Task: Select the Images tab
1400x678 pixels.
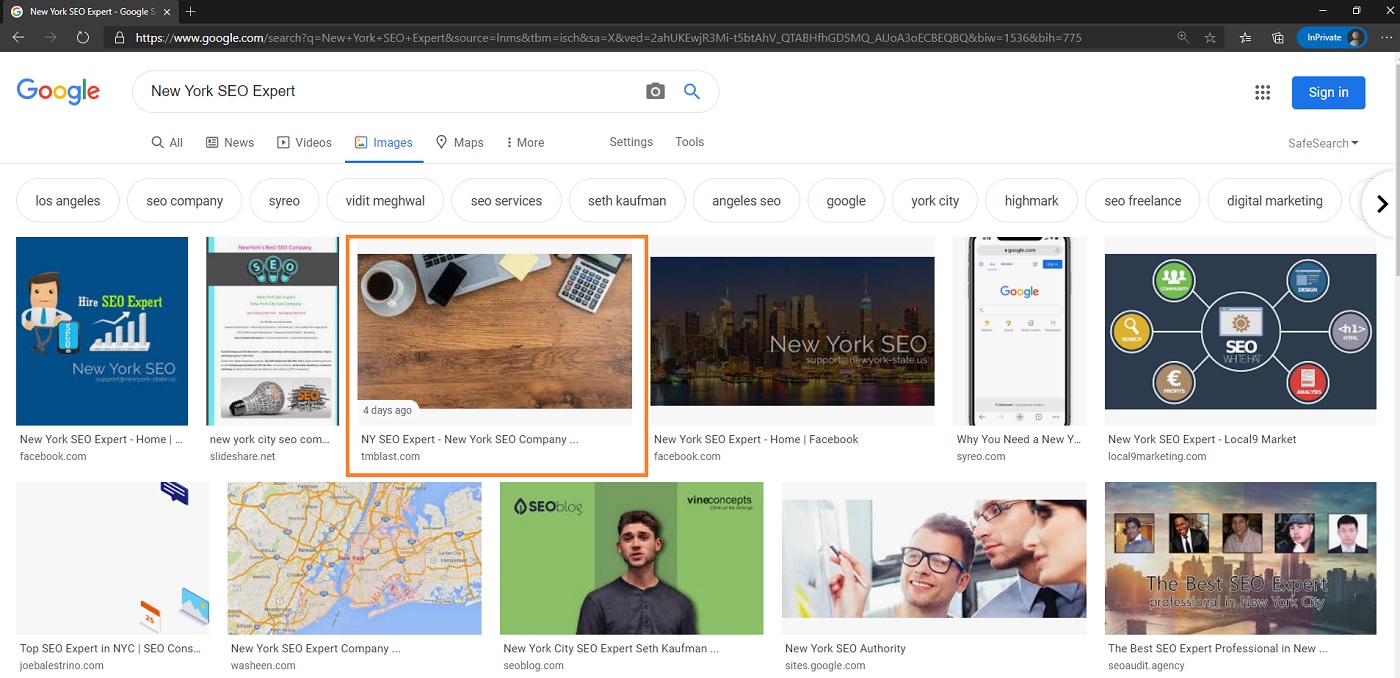Action: pos(383,143)
